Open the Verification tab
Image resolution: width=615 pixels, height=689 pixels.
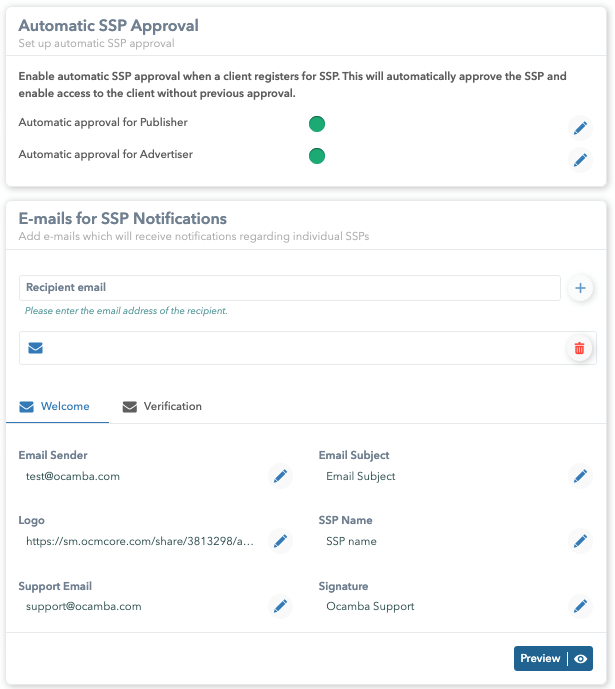pos(162,407)
